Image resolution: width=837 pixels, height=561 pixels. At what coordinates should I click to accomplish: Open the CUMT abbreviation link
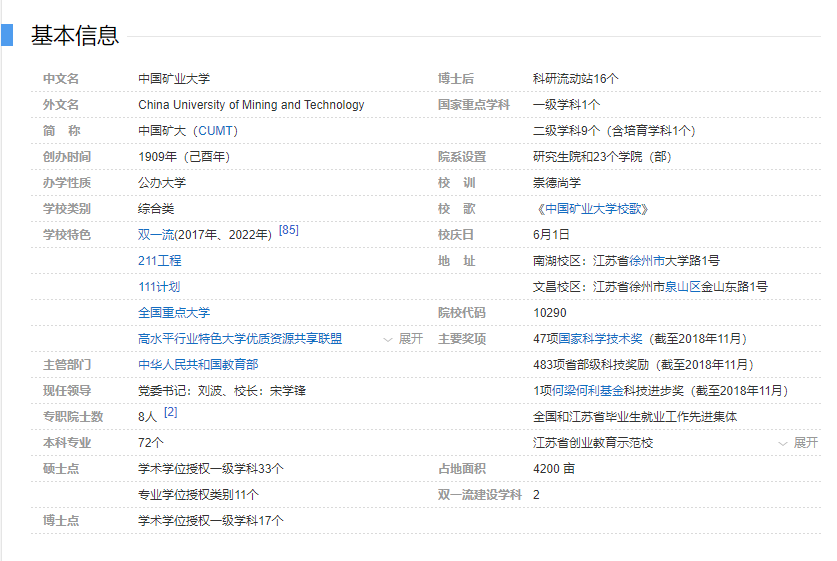(216, 131)
